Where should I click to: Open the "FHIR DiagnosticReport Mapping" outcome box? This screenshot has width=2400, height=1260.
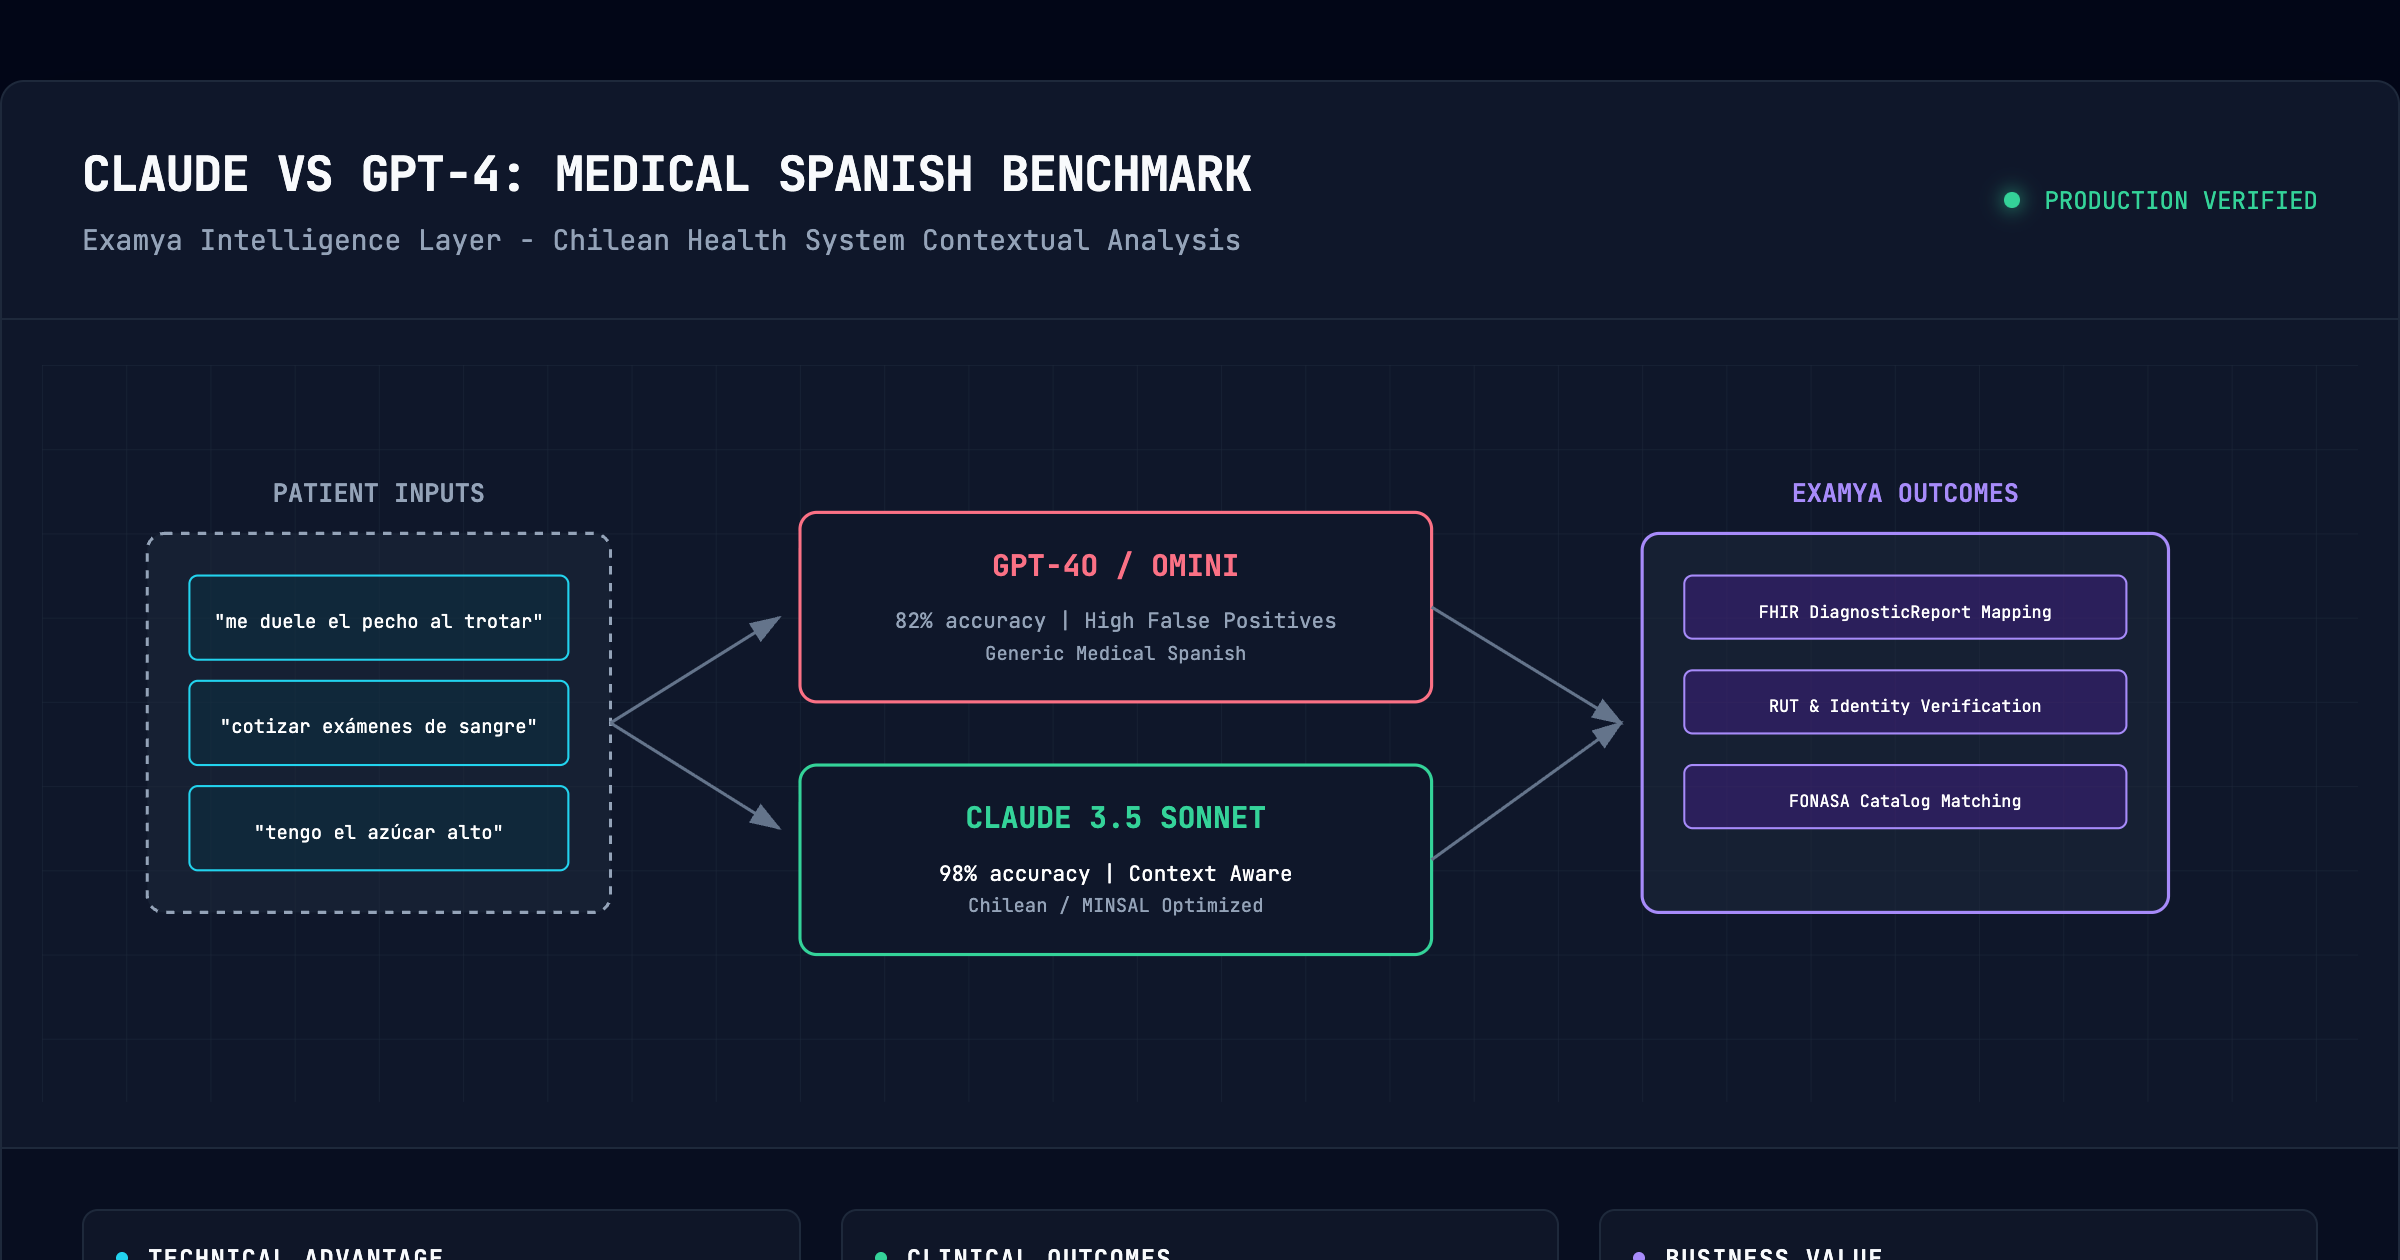click(x=1905, y=607)
